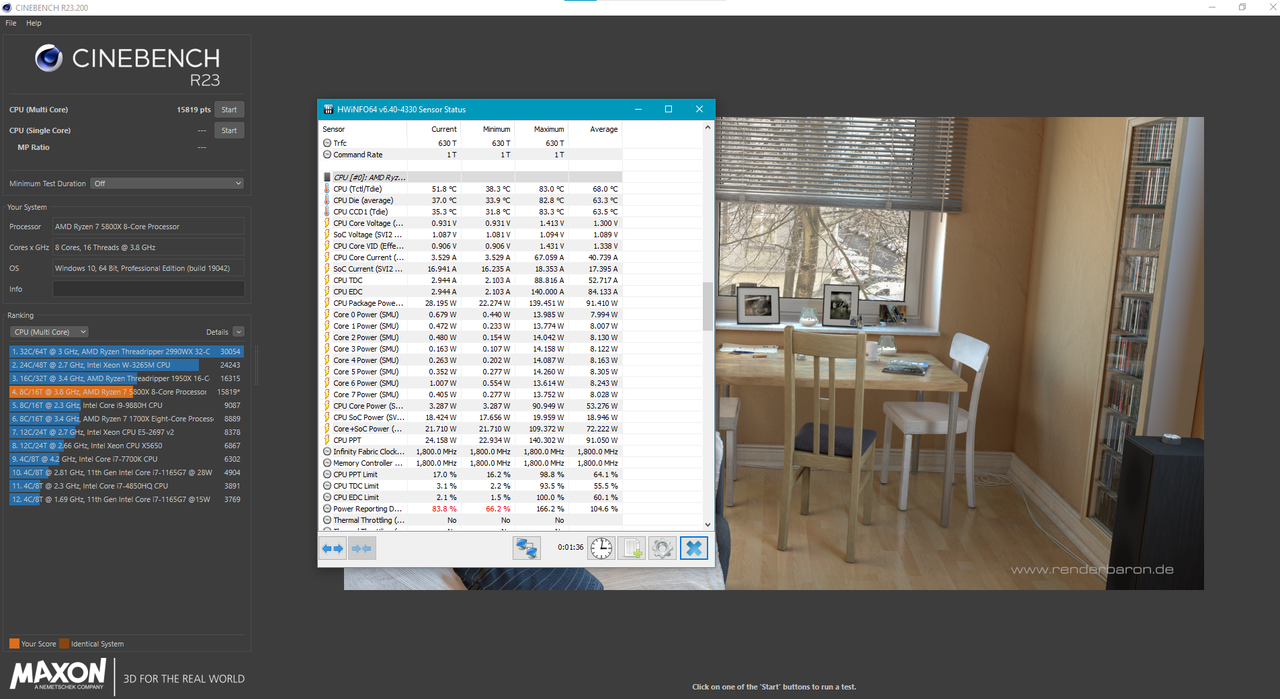Start the CPU Multi Core test

(x=229, y=110)
